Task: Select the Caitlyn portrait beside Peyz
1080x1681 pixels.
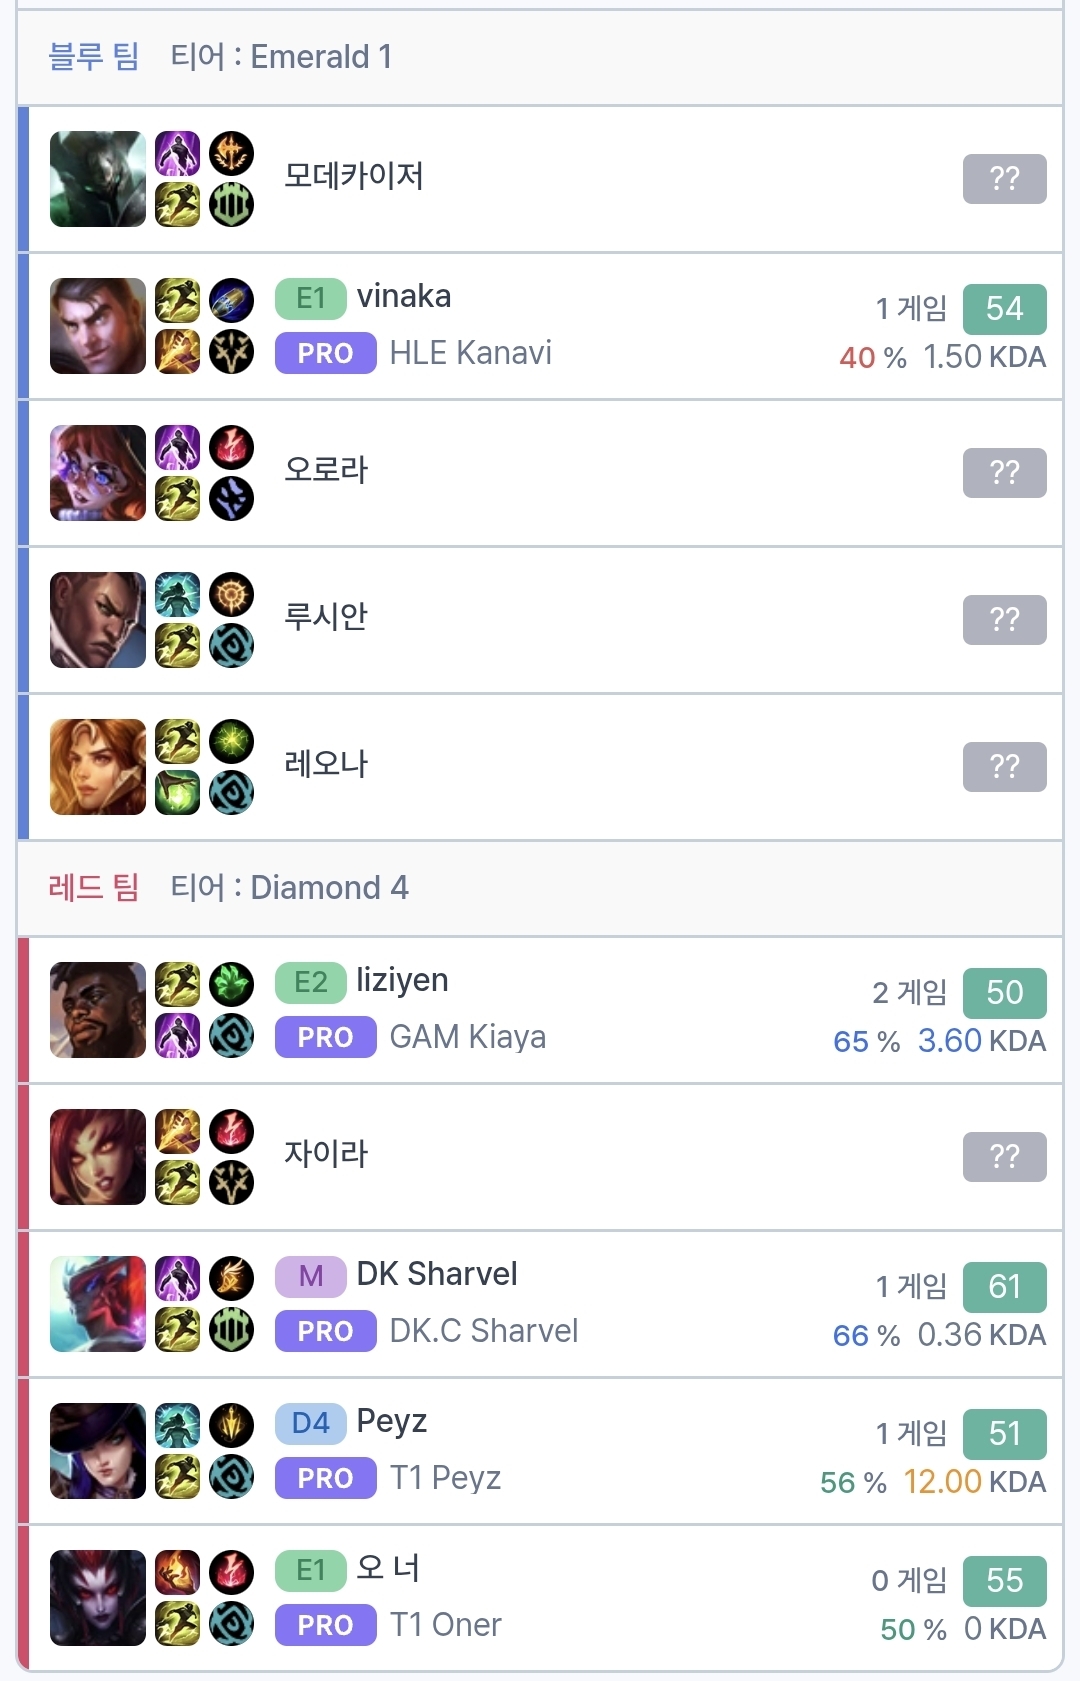Action: click(x=98, y=1451)
